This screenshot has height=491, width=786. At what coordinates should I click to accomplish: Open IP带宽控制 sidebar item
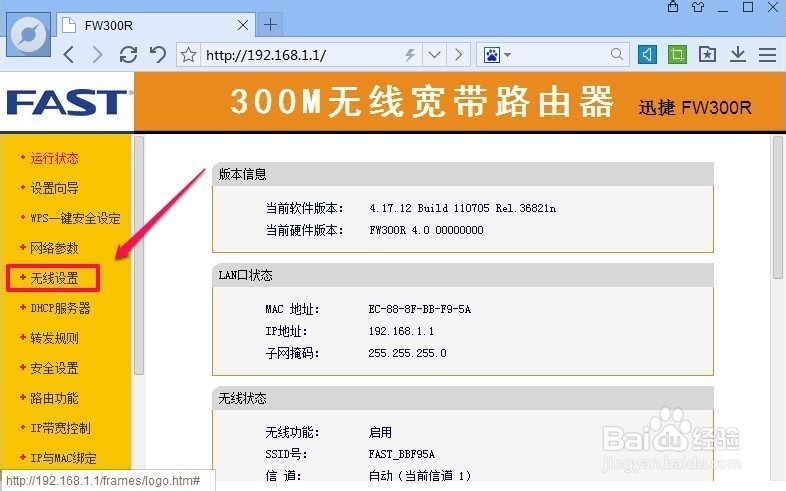(60, 428)
